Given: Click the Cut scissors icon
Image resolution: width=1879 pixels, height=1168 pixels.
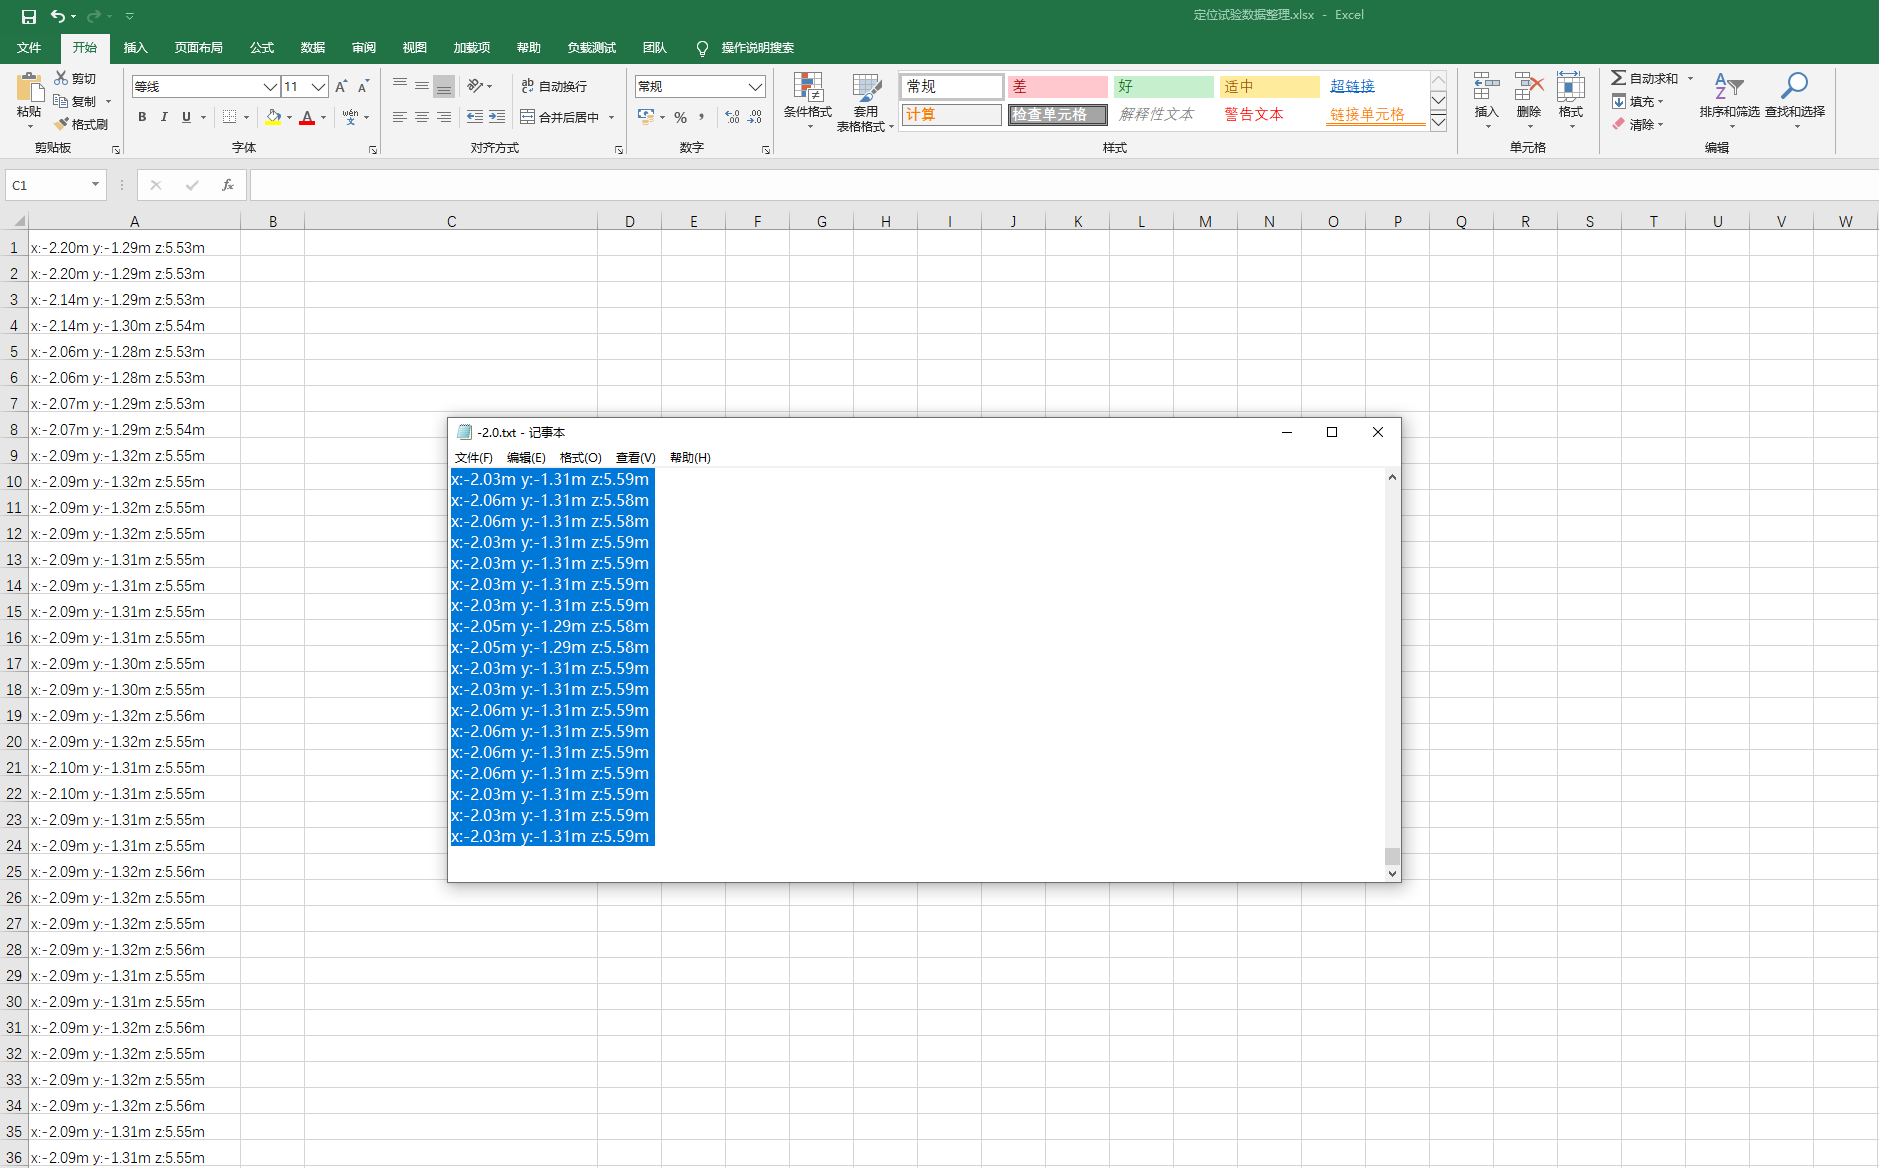Looking at the screenshot, I should point(61,78).
